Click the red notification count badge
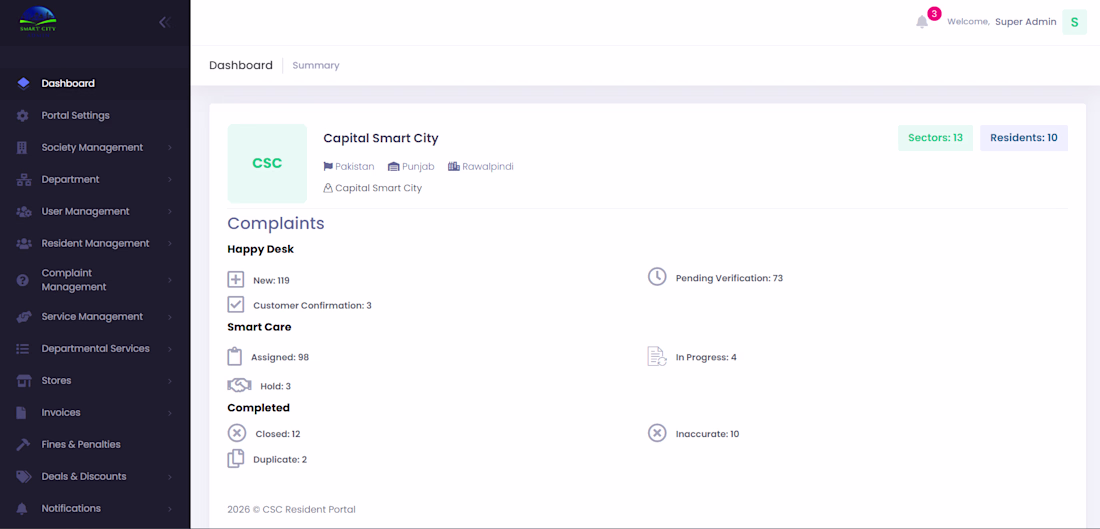1100x529 pixels. pos(934,13)
